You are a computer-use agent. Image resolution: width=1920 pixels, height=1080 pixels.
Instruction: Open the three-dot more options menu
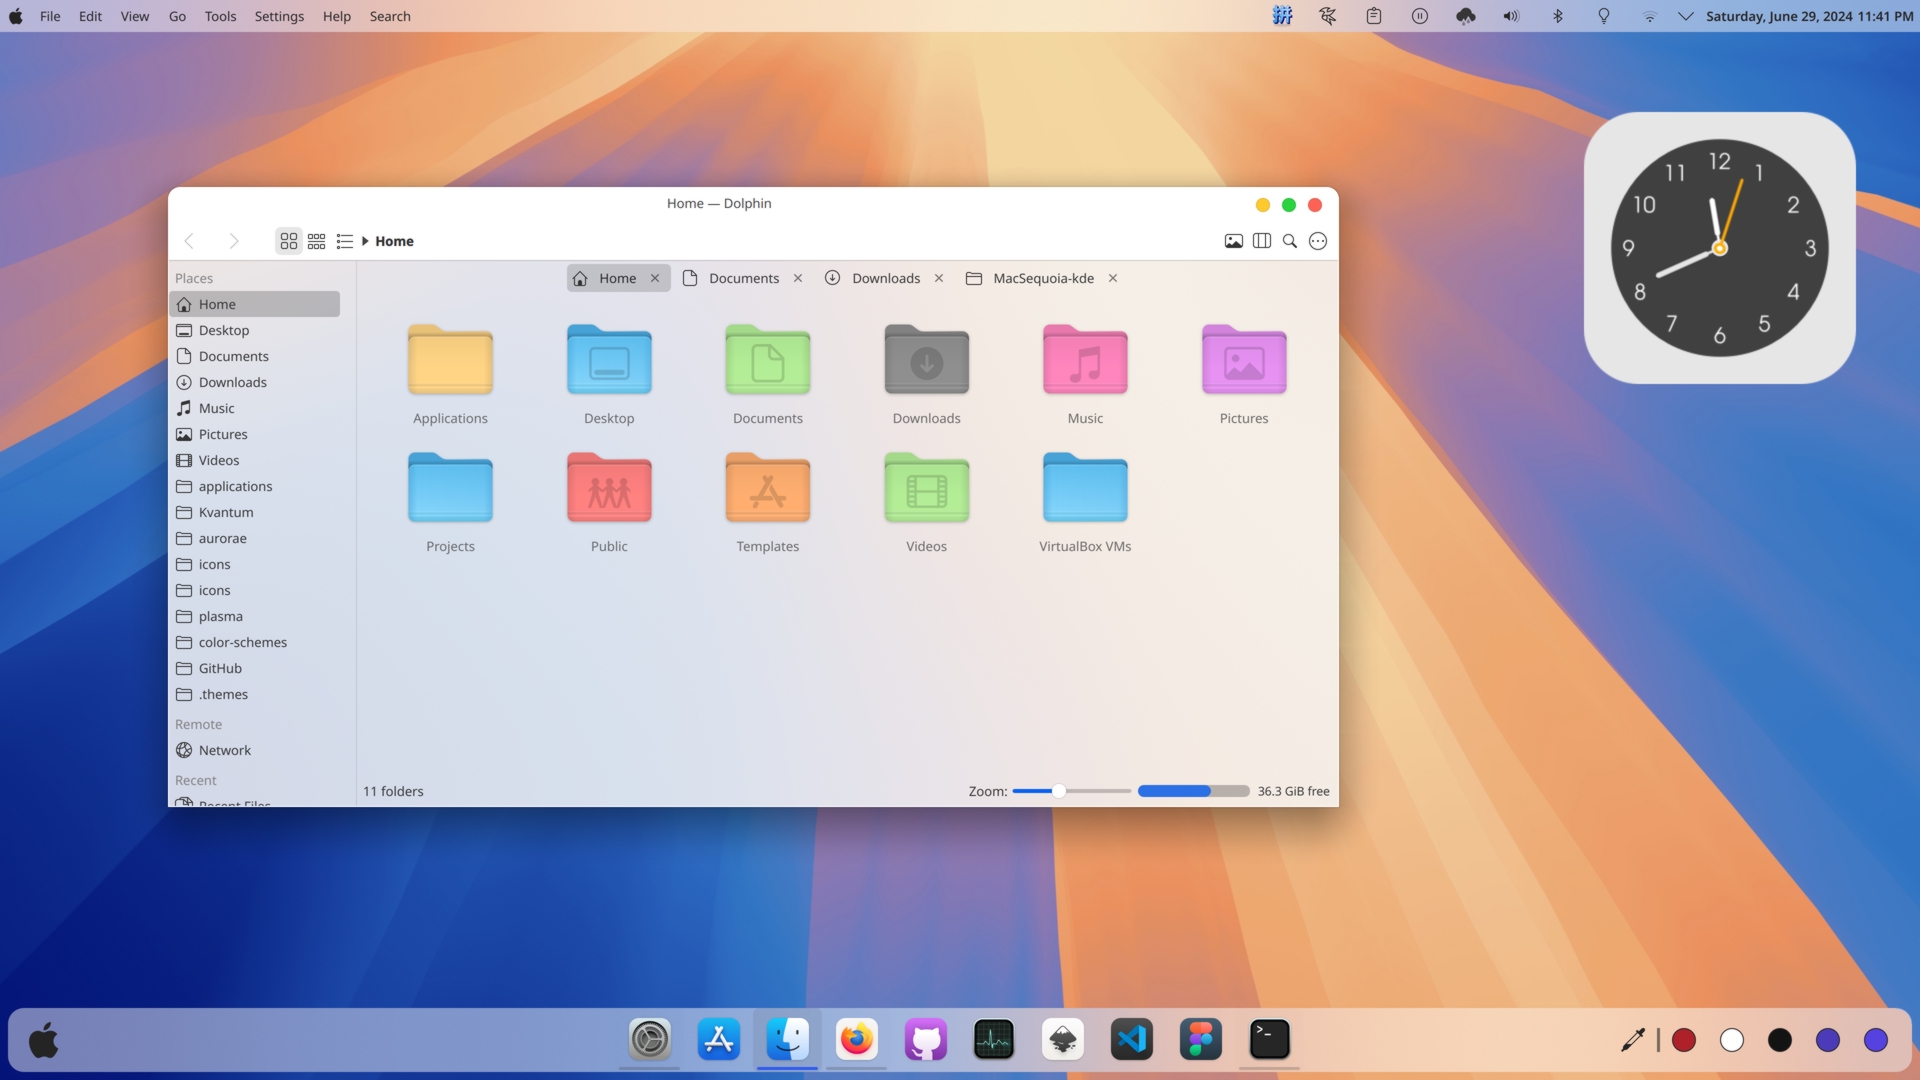(x=1318, y=241)
